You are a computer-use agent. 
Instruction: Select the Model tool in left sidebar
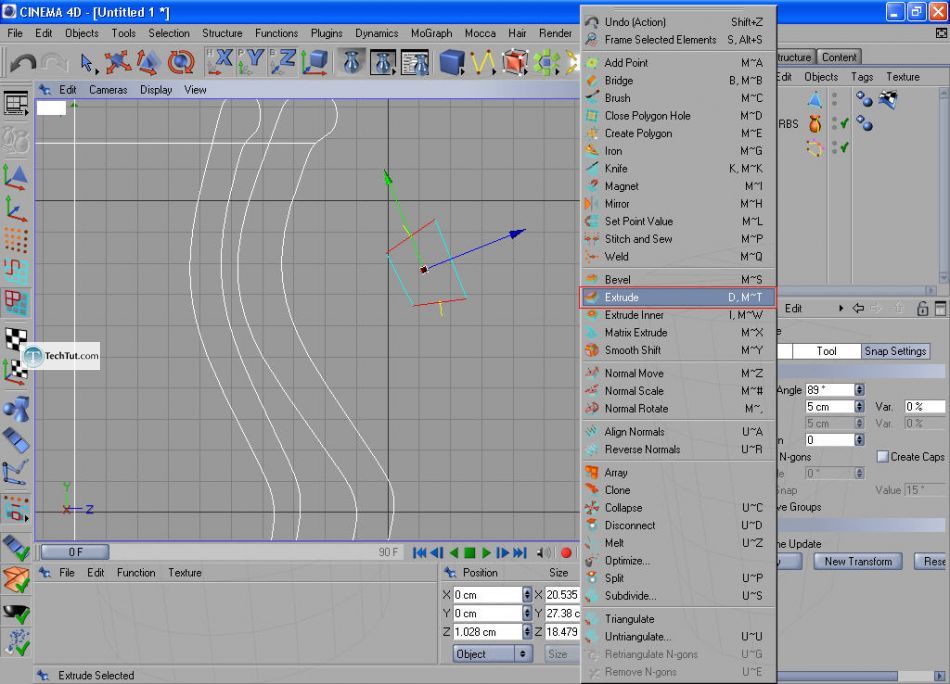pos(16,177)
